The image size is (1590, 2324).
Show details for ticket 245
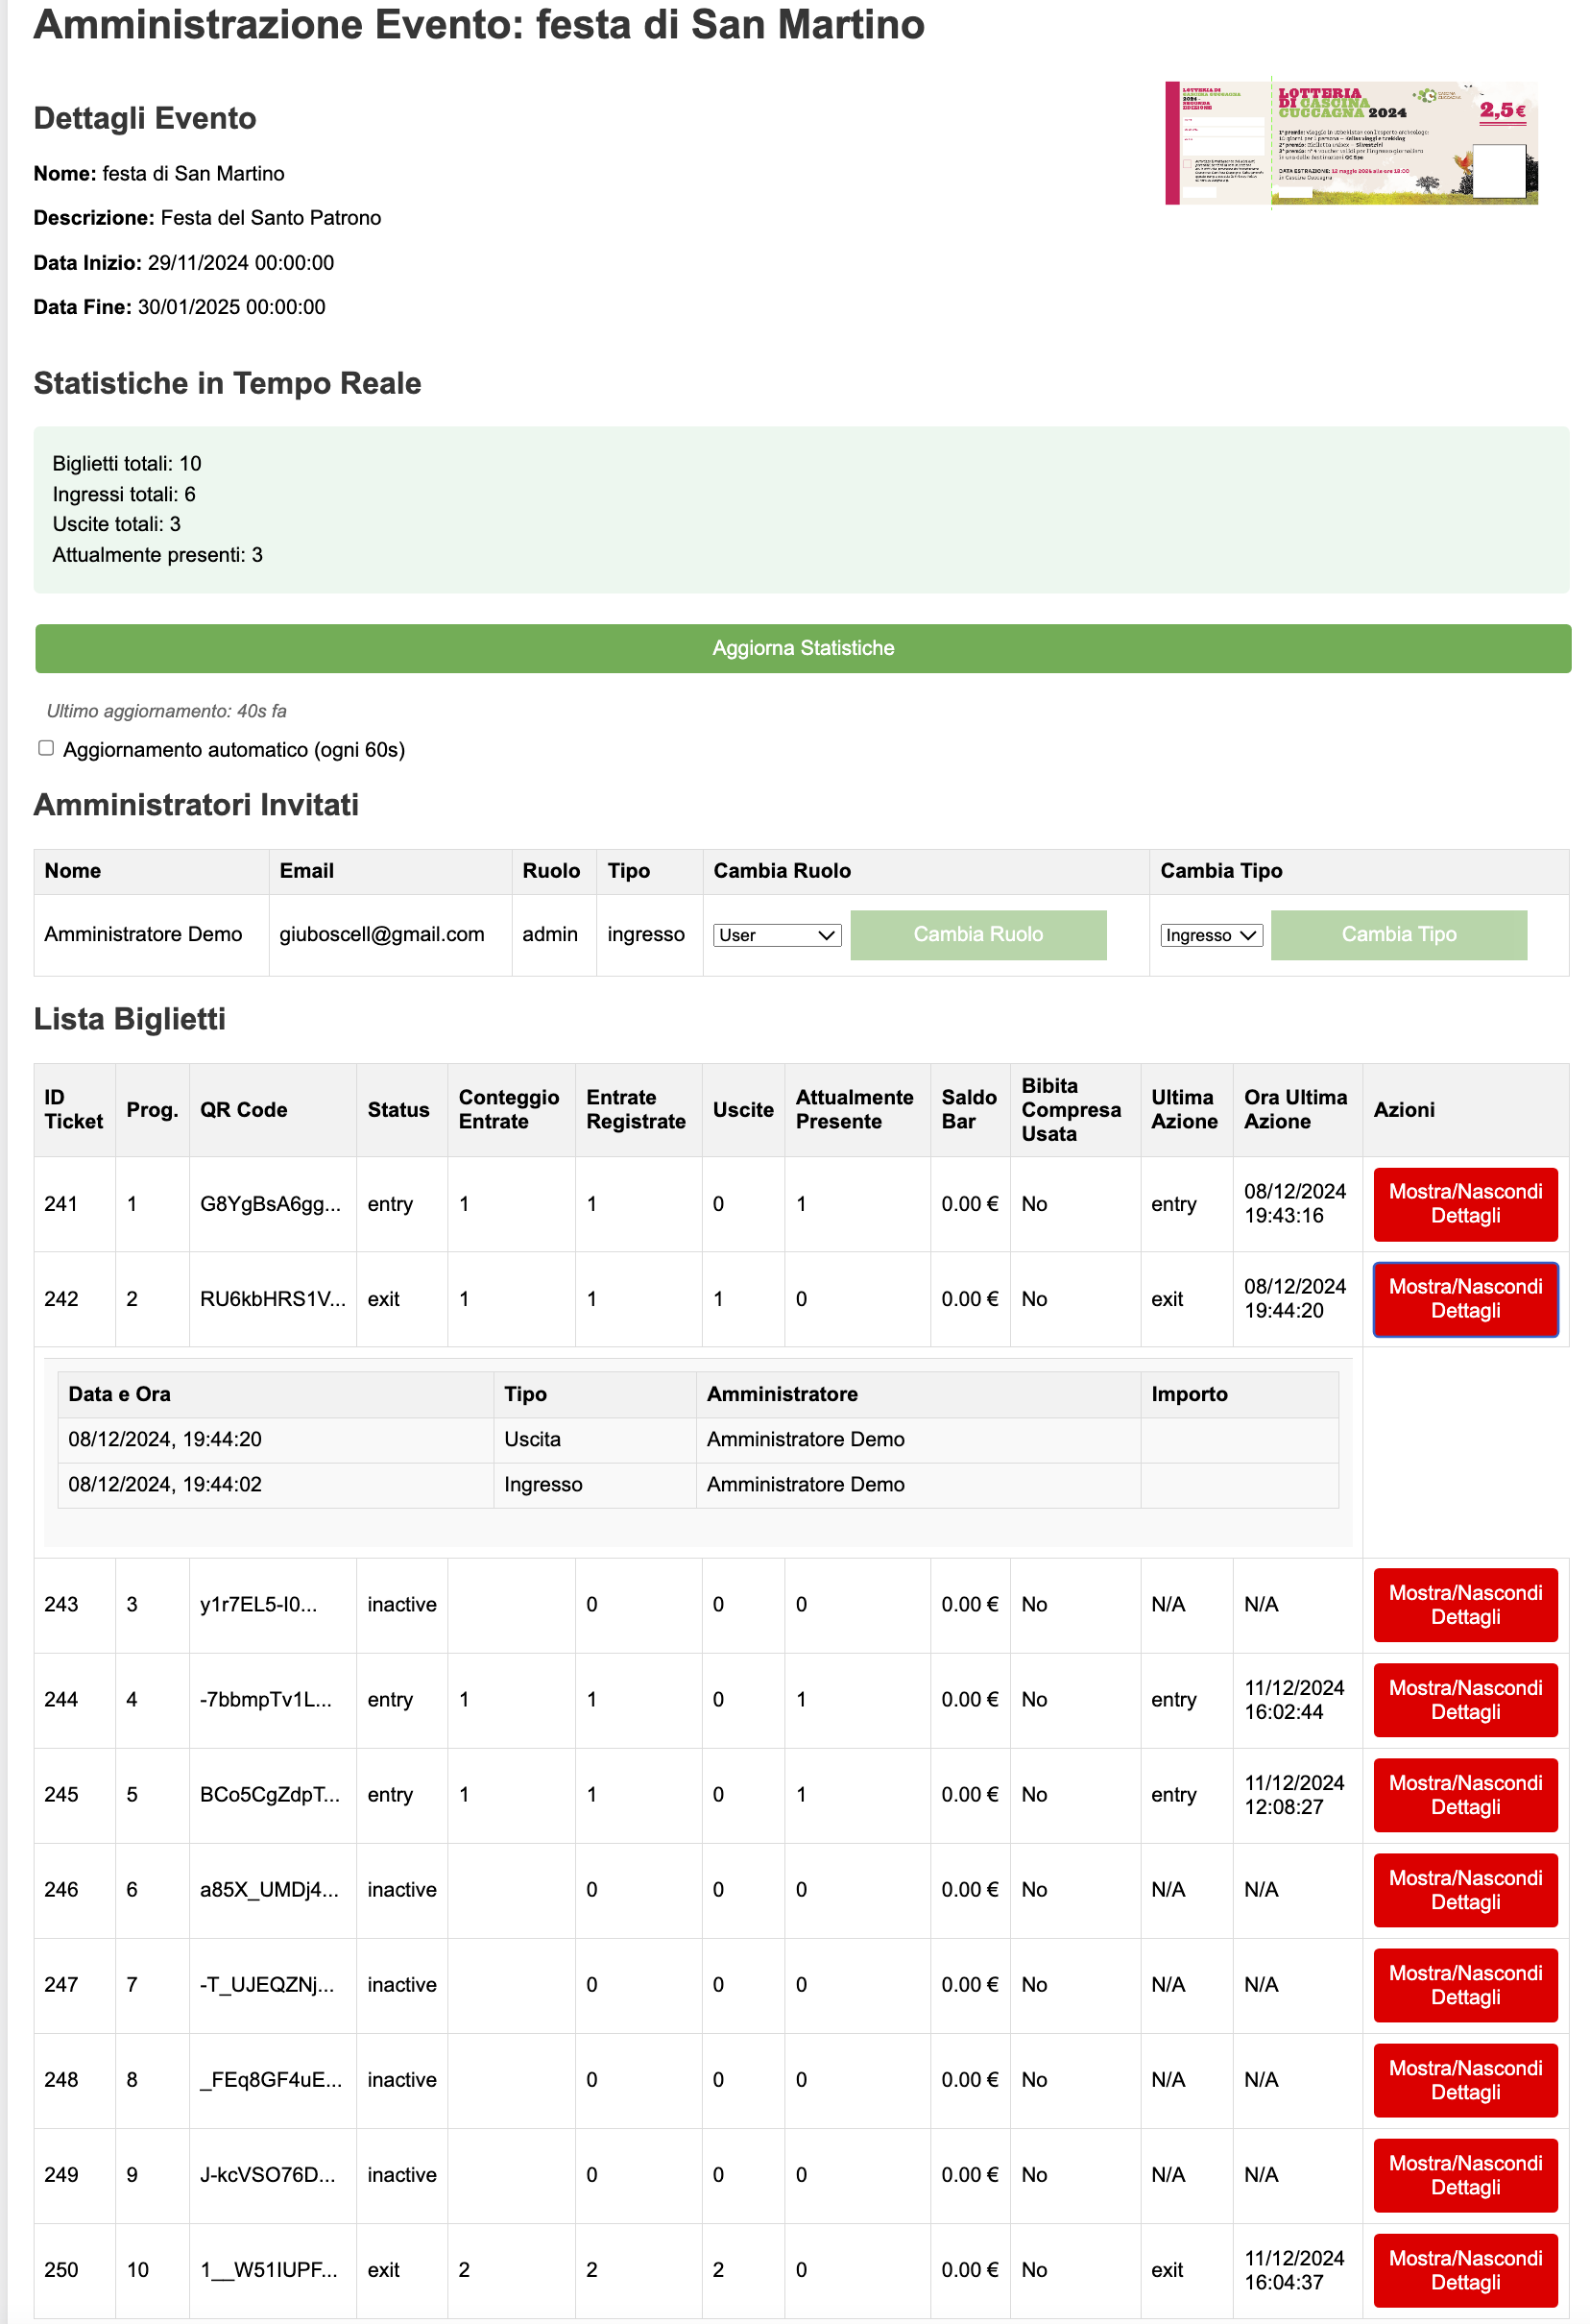1465,1795
